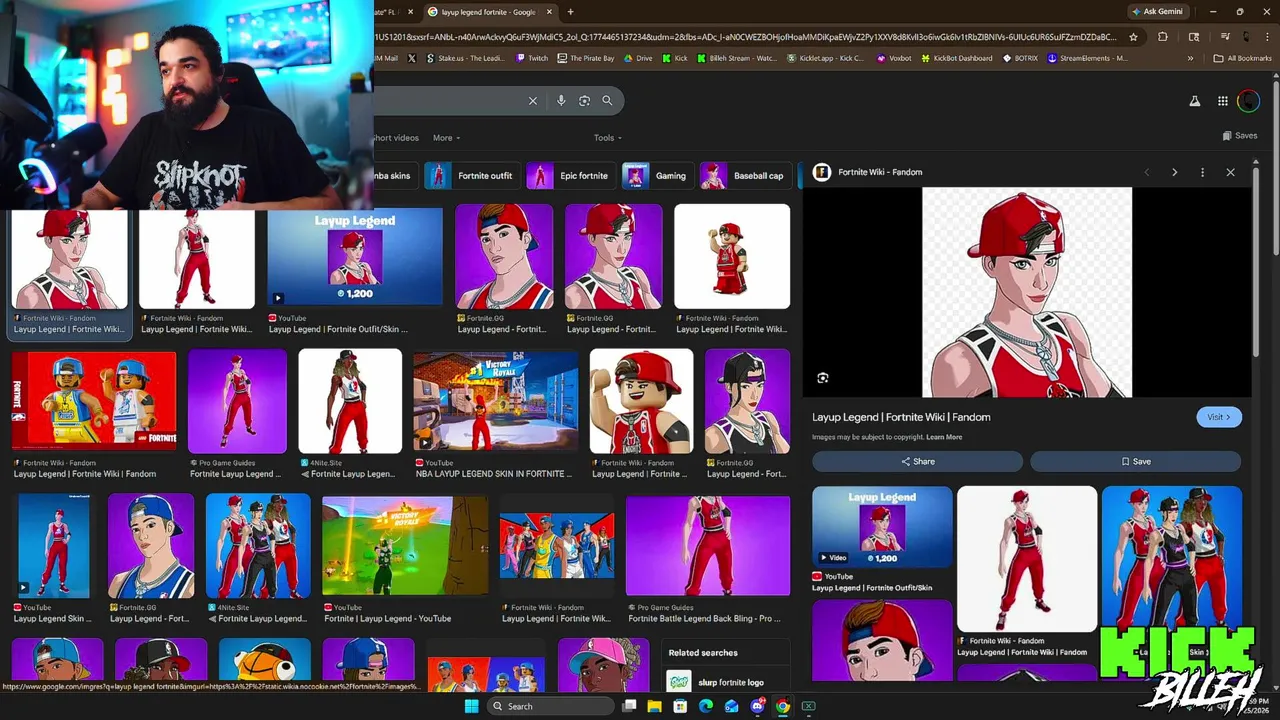This screenshot has width=1280, height=720.
Task: Click the browser address bar URL
Action: pyautogui.click(x=745, y=37)
